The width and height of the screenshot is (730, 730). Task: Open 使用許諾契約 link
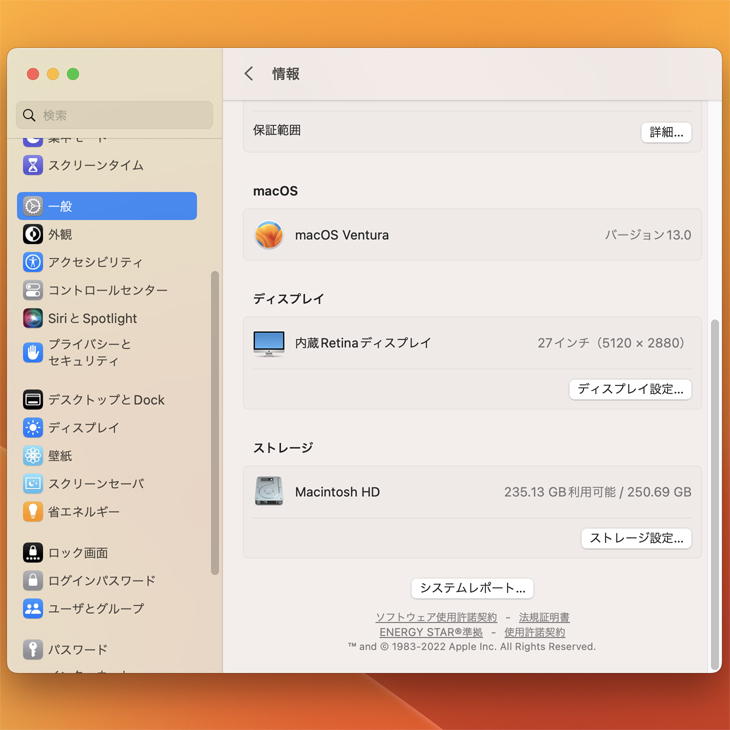point(534,632)
